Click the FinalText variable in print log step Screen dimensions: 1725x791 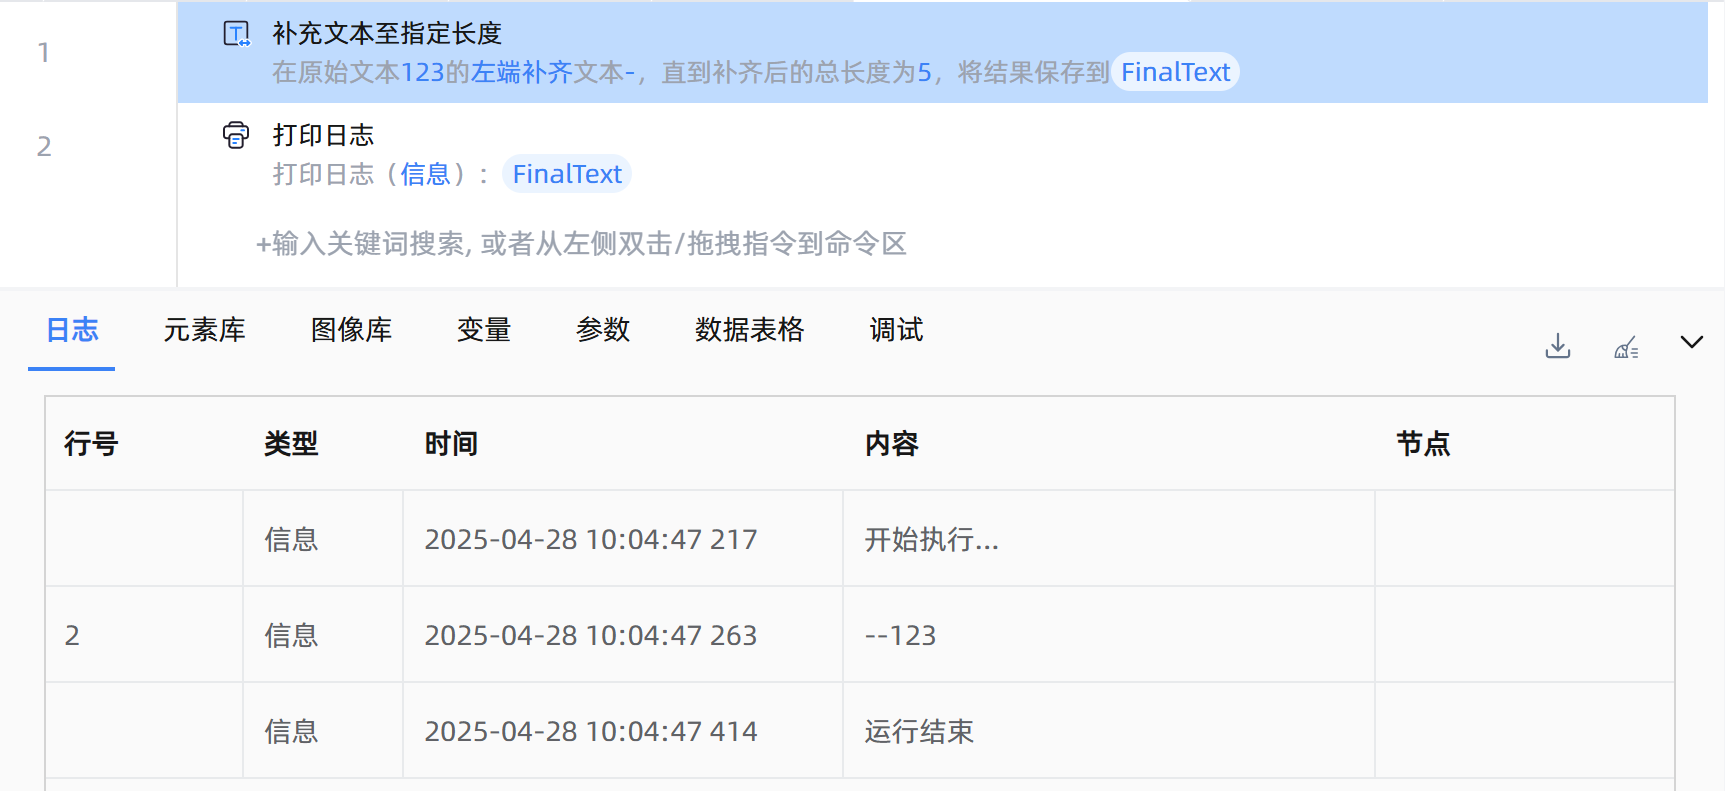tap(567, 174)
